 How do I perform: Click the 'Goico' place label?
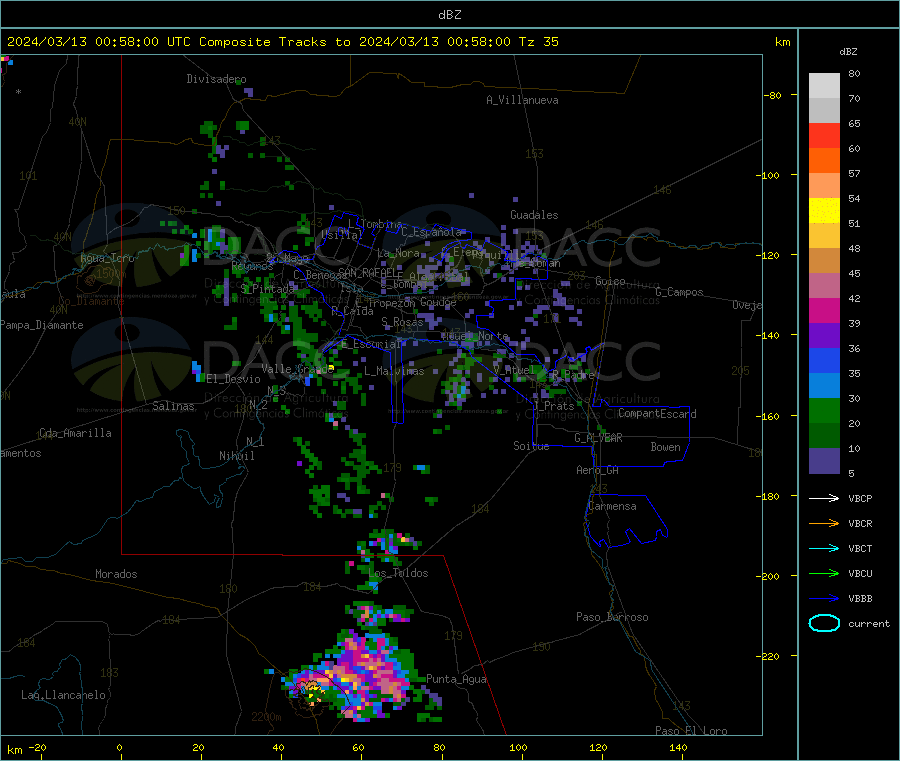610,281
